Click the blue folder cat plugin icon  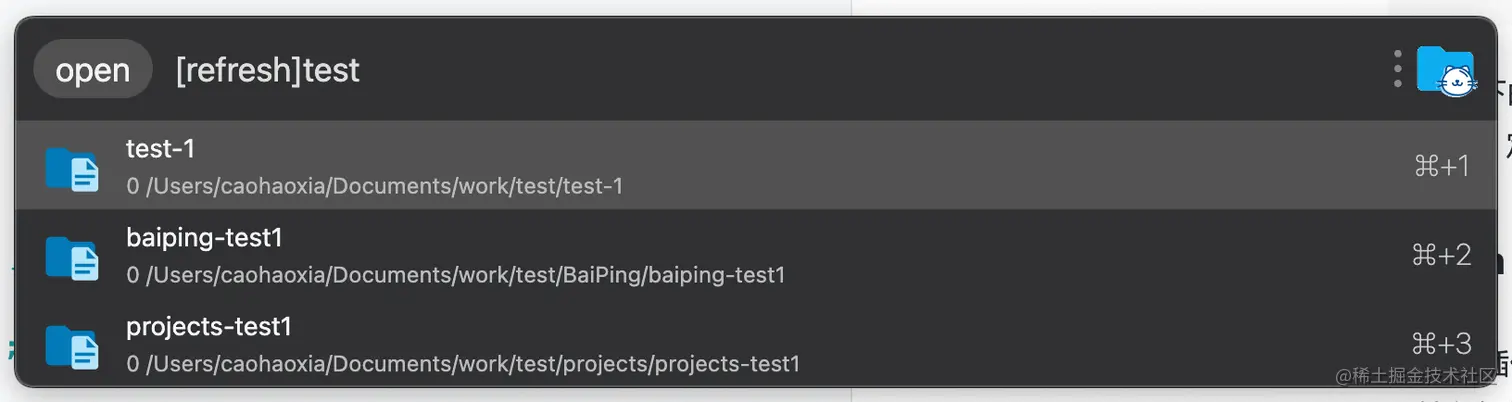point(1445,72)
